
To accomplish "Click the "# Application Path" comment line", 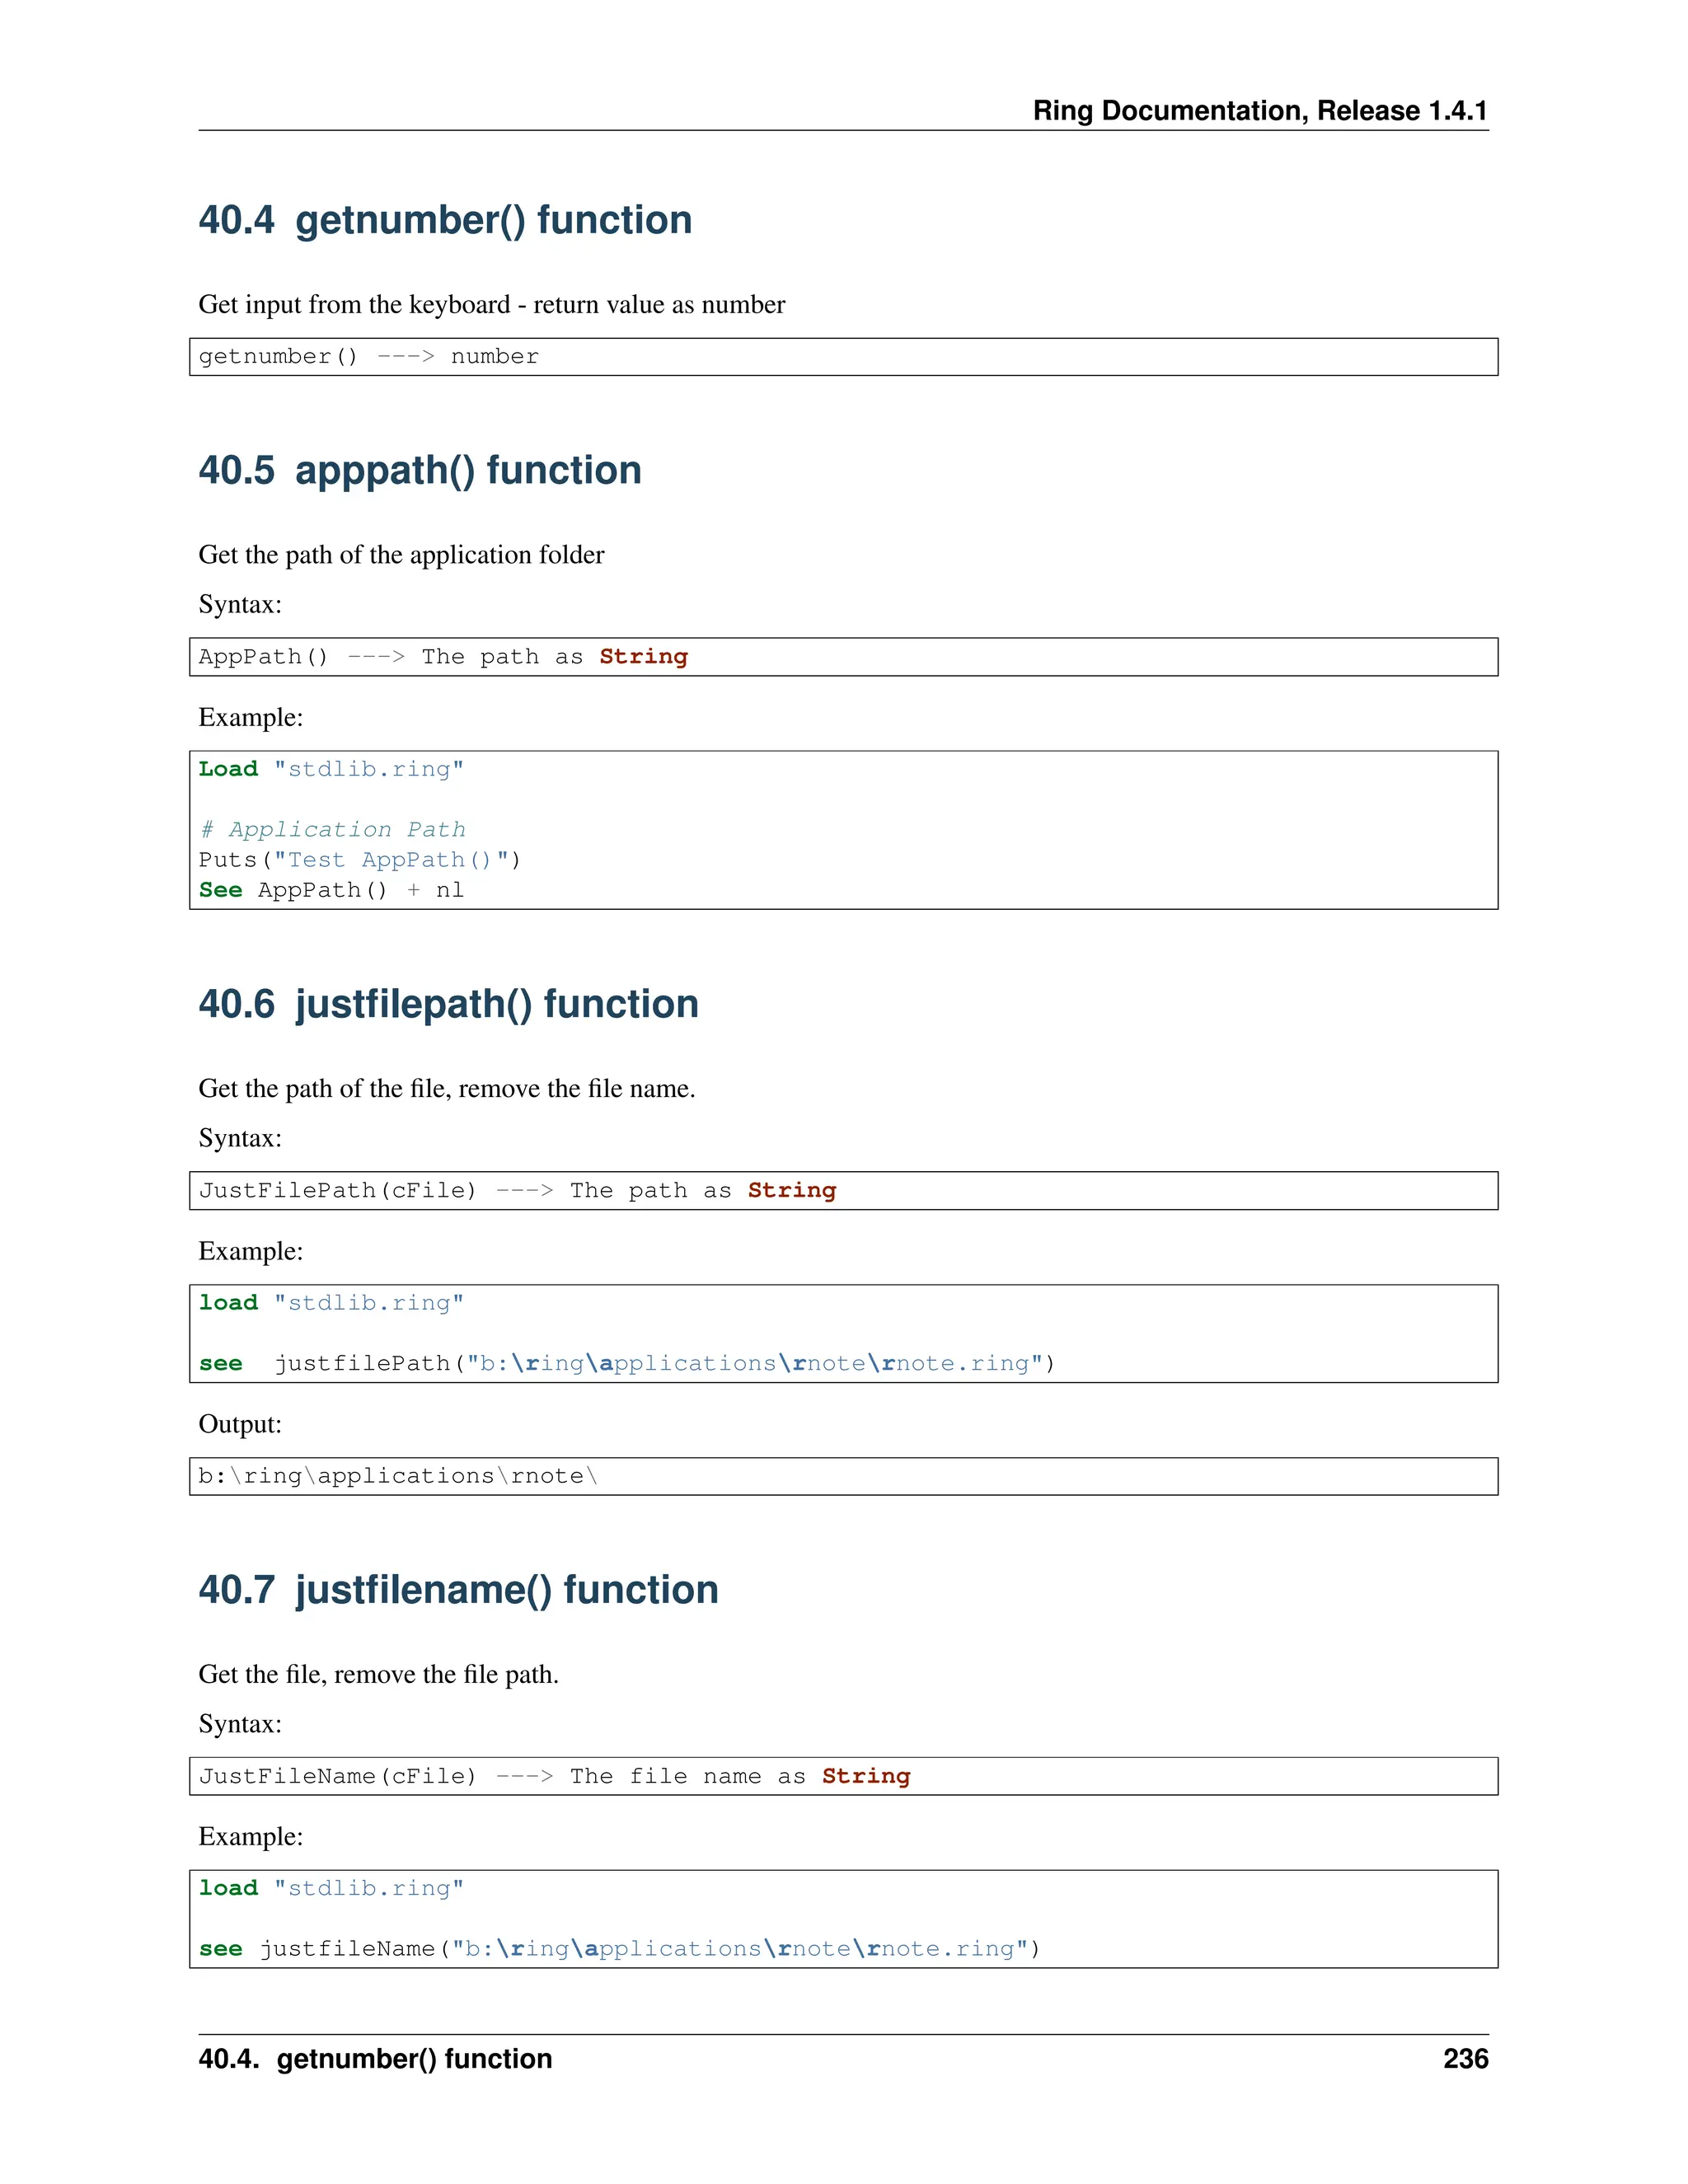I will [x=332, y=830].
